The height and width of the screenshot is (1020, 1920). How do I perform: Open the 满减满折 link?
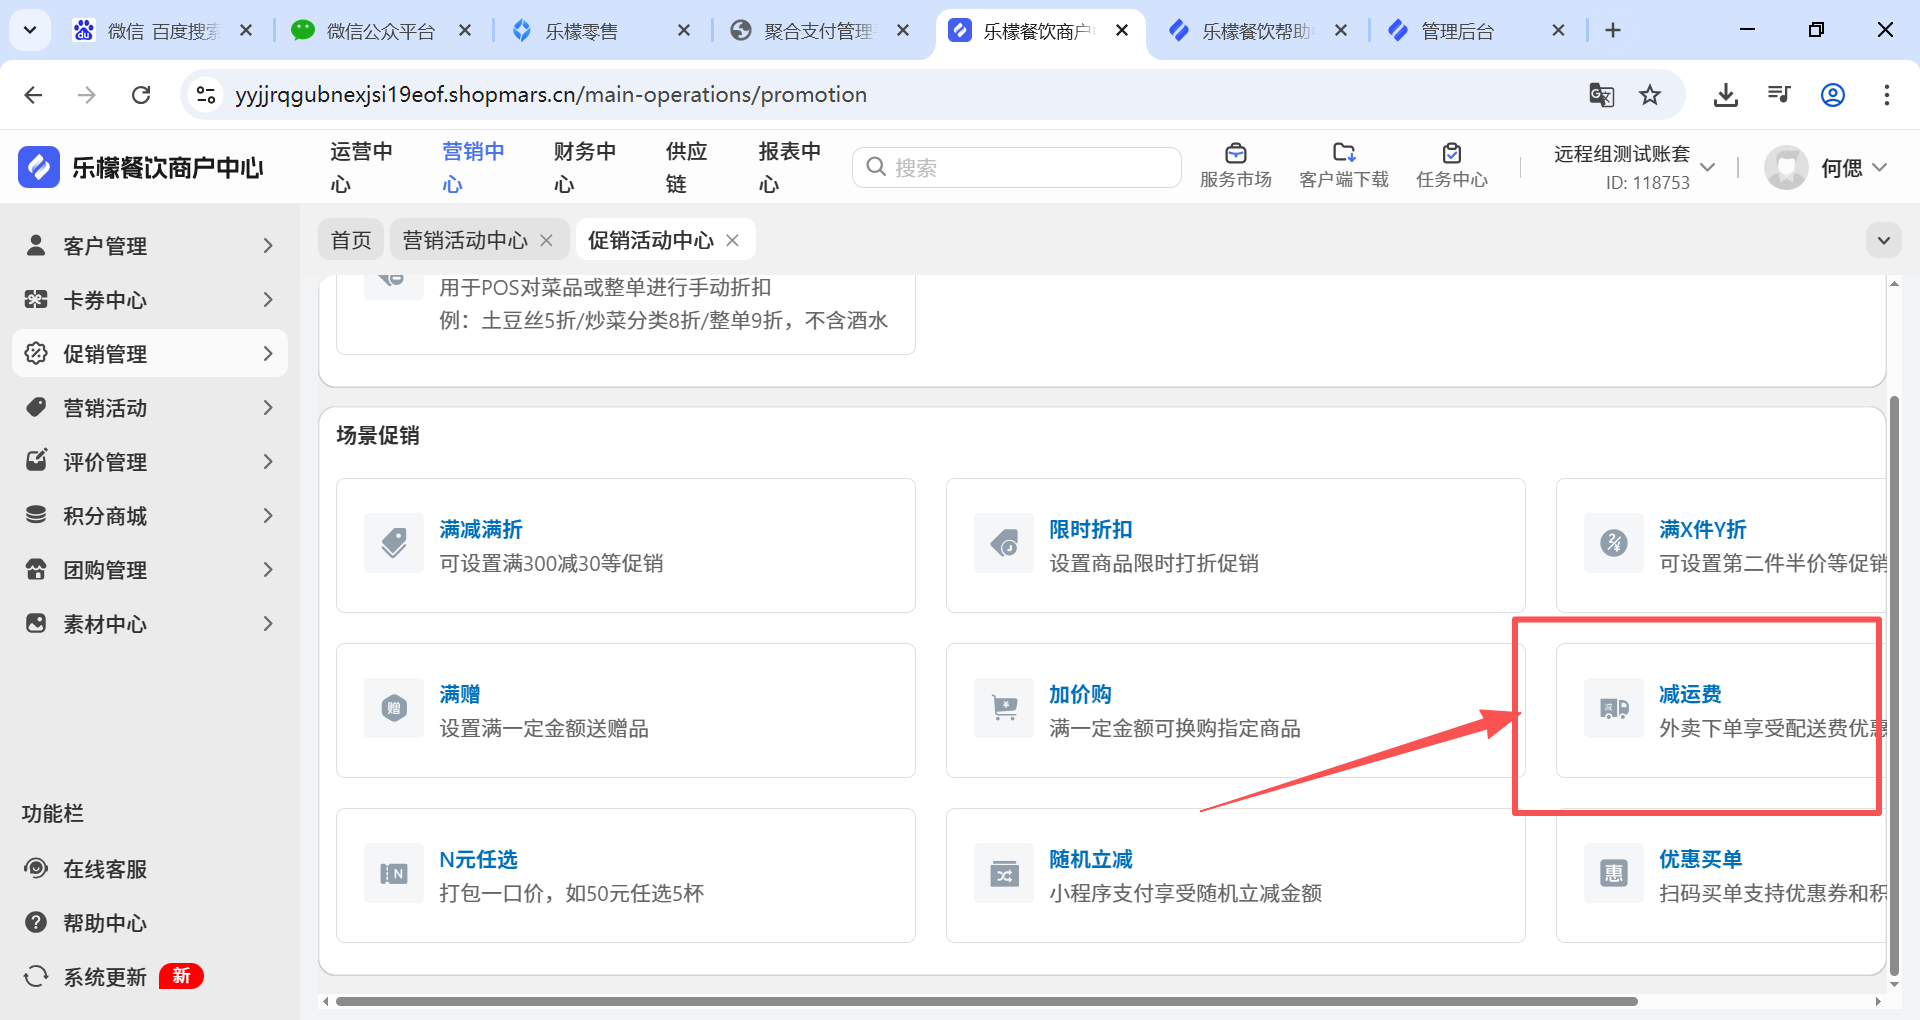click(481, 529)
